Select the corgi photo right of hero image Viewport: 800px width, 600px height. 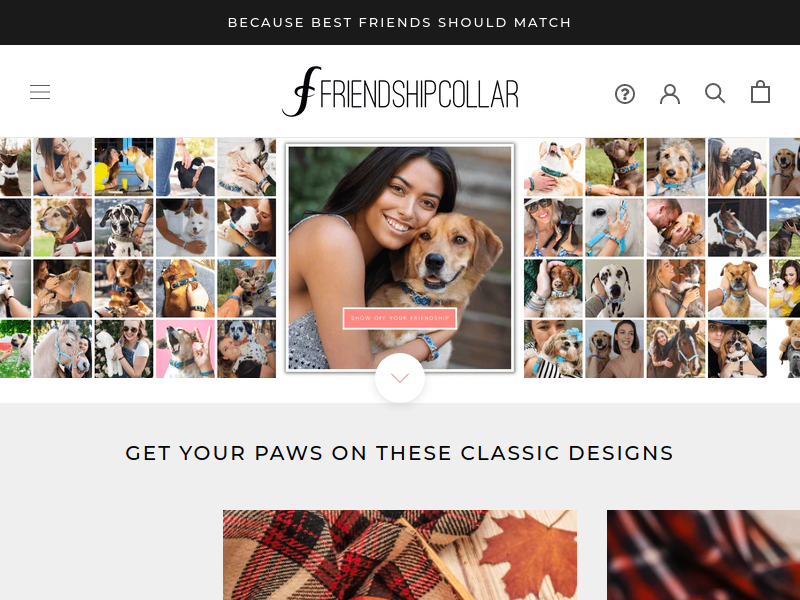pos(553,167)
